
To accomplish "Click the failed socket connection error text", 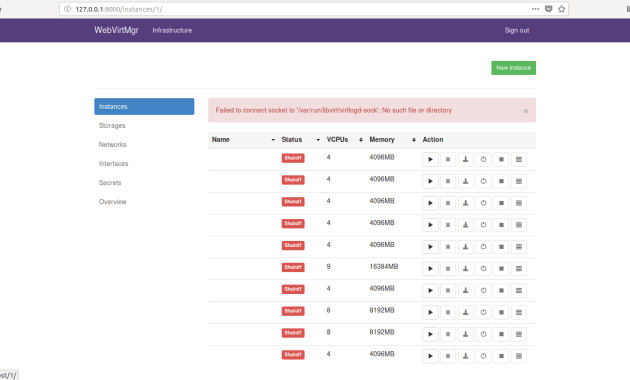I will click(333, 110).
